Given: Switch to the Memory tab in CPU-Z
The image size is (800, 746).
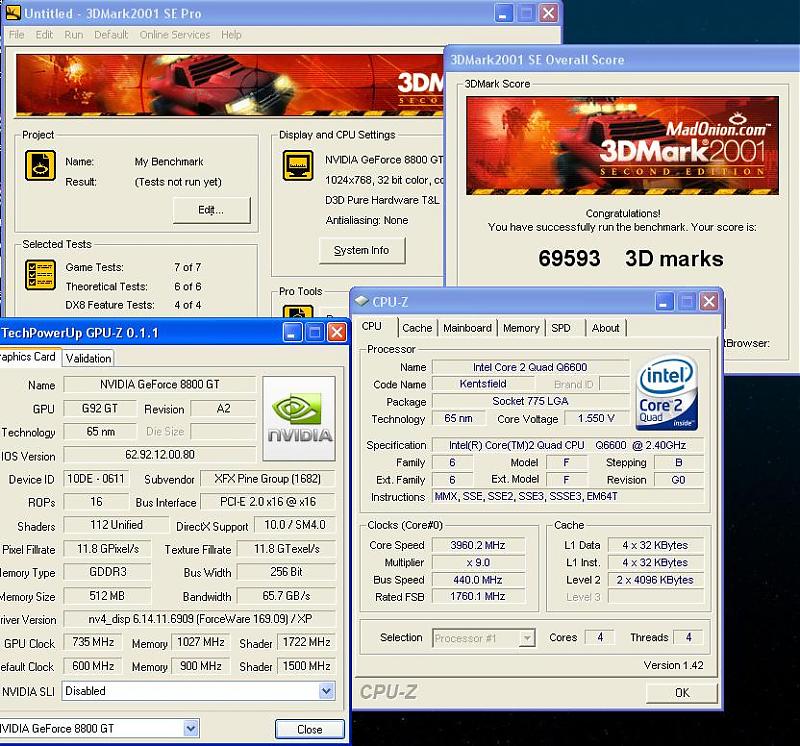Looking at the screenshot, I should click(521, 328).
